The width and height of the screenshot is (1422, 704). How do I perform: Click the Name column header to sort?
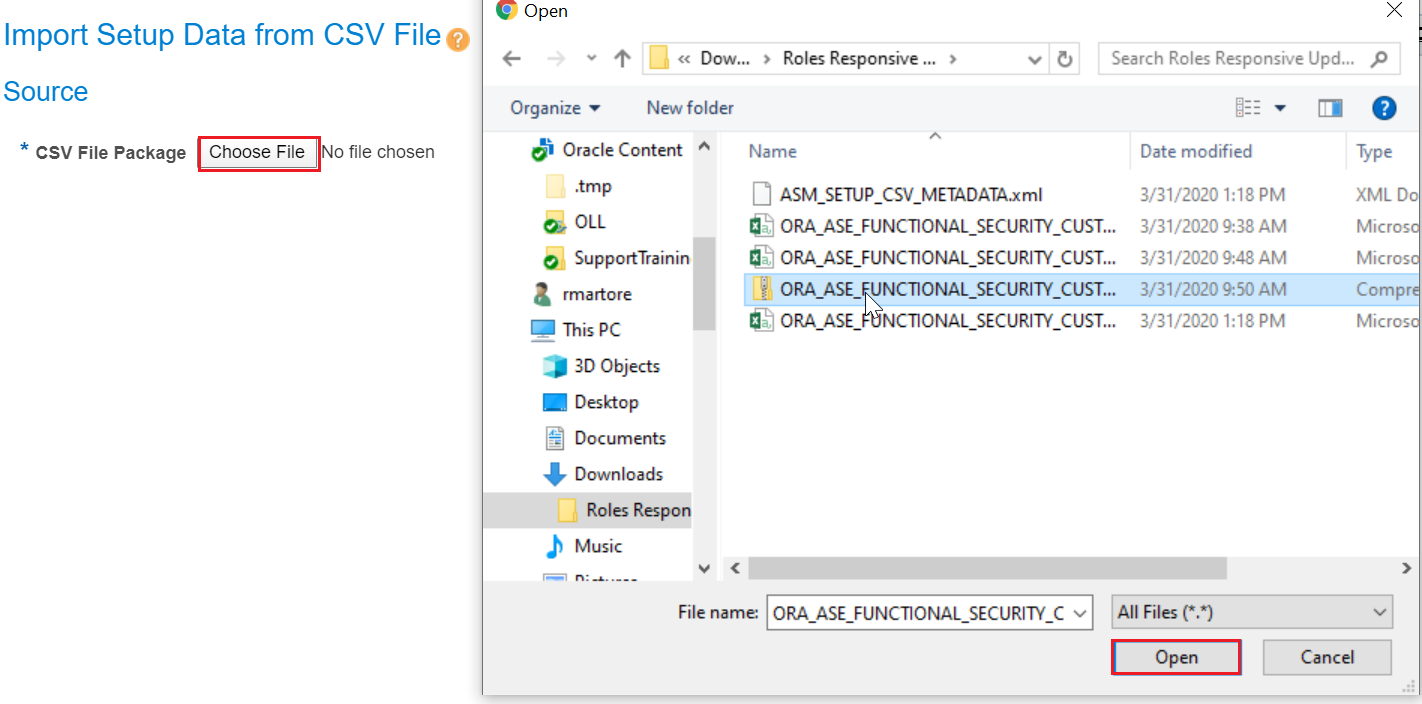(772, 151)
